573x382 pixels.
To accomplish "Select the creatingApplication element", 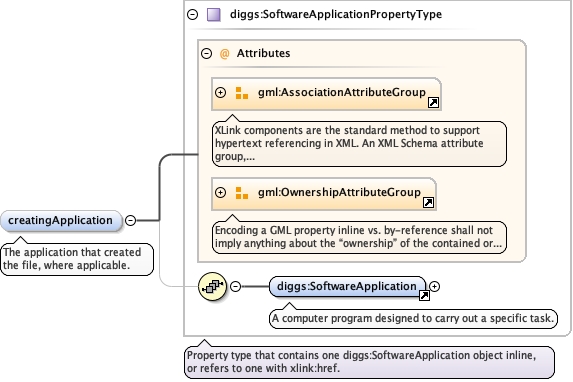I will [61, 220].
